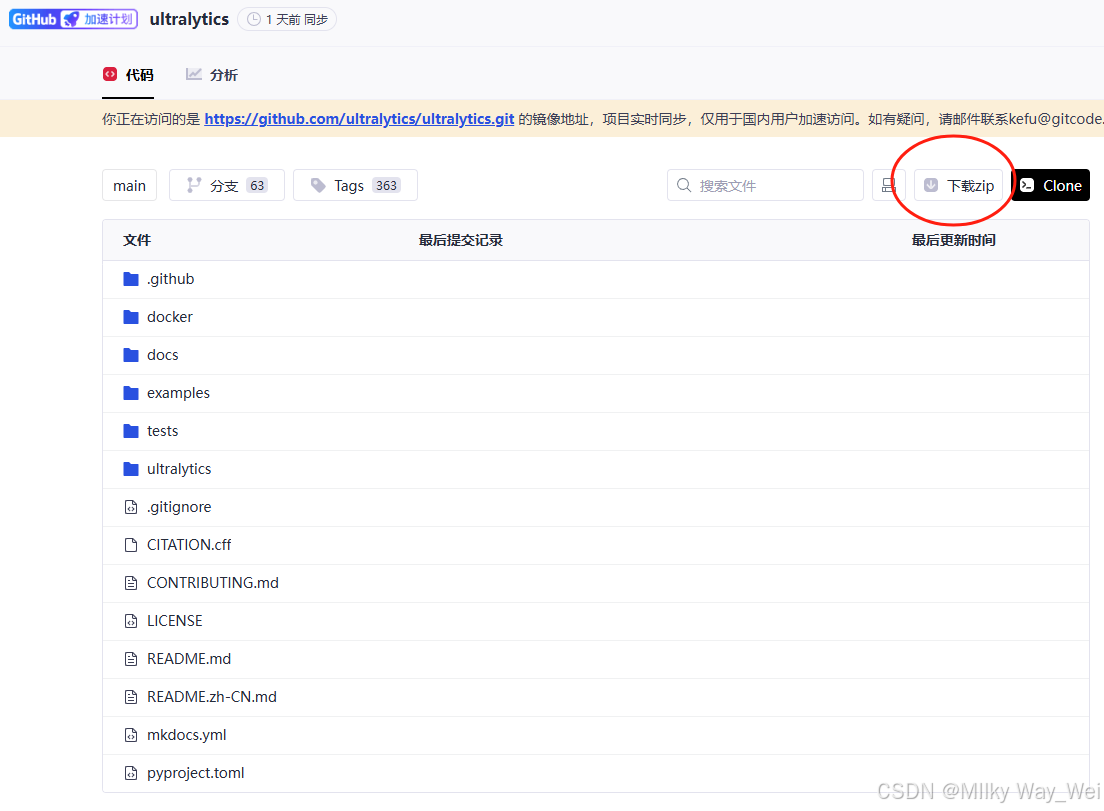The width and height of the screenshot is (1104, 811).
Task: Click the layout icon button beside the search box
Action: (889, 185)
